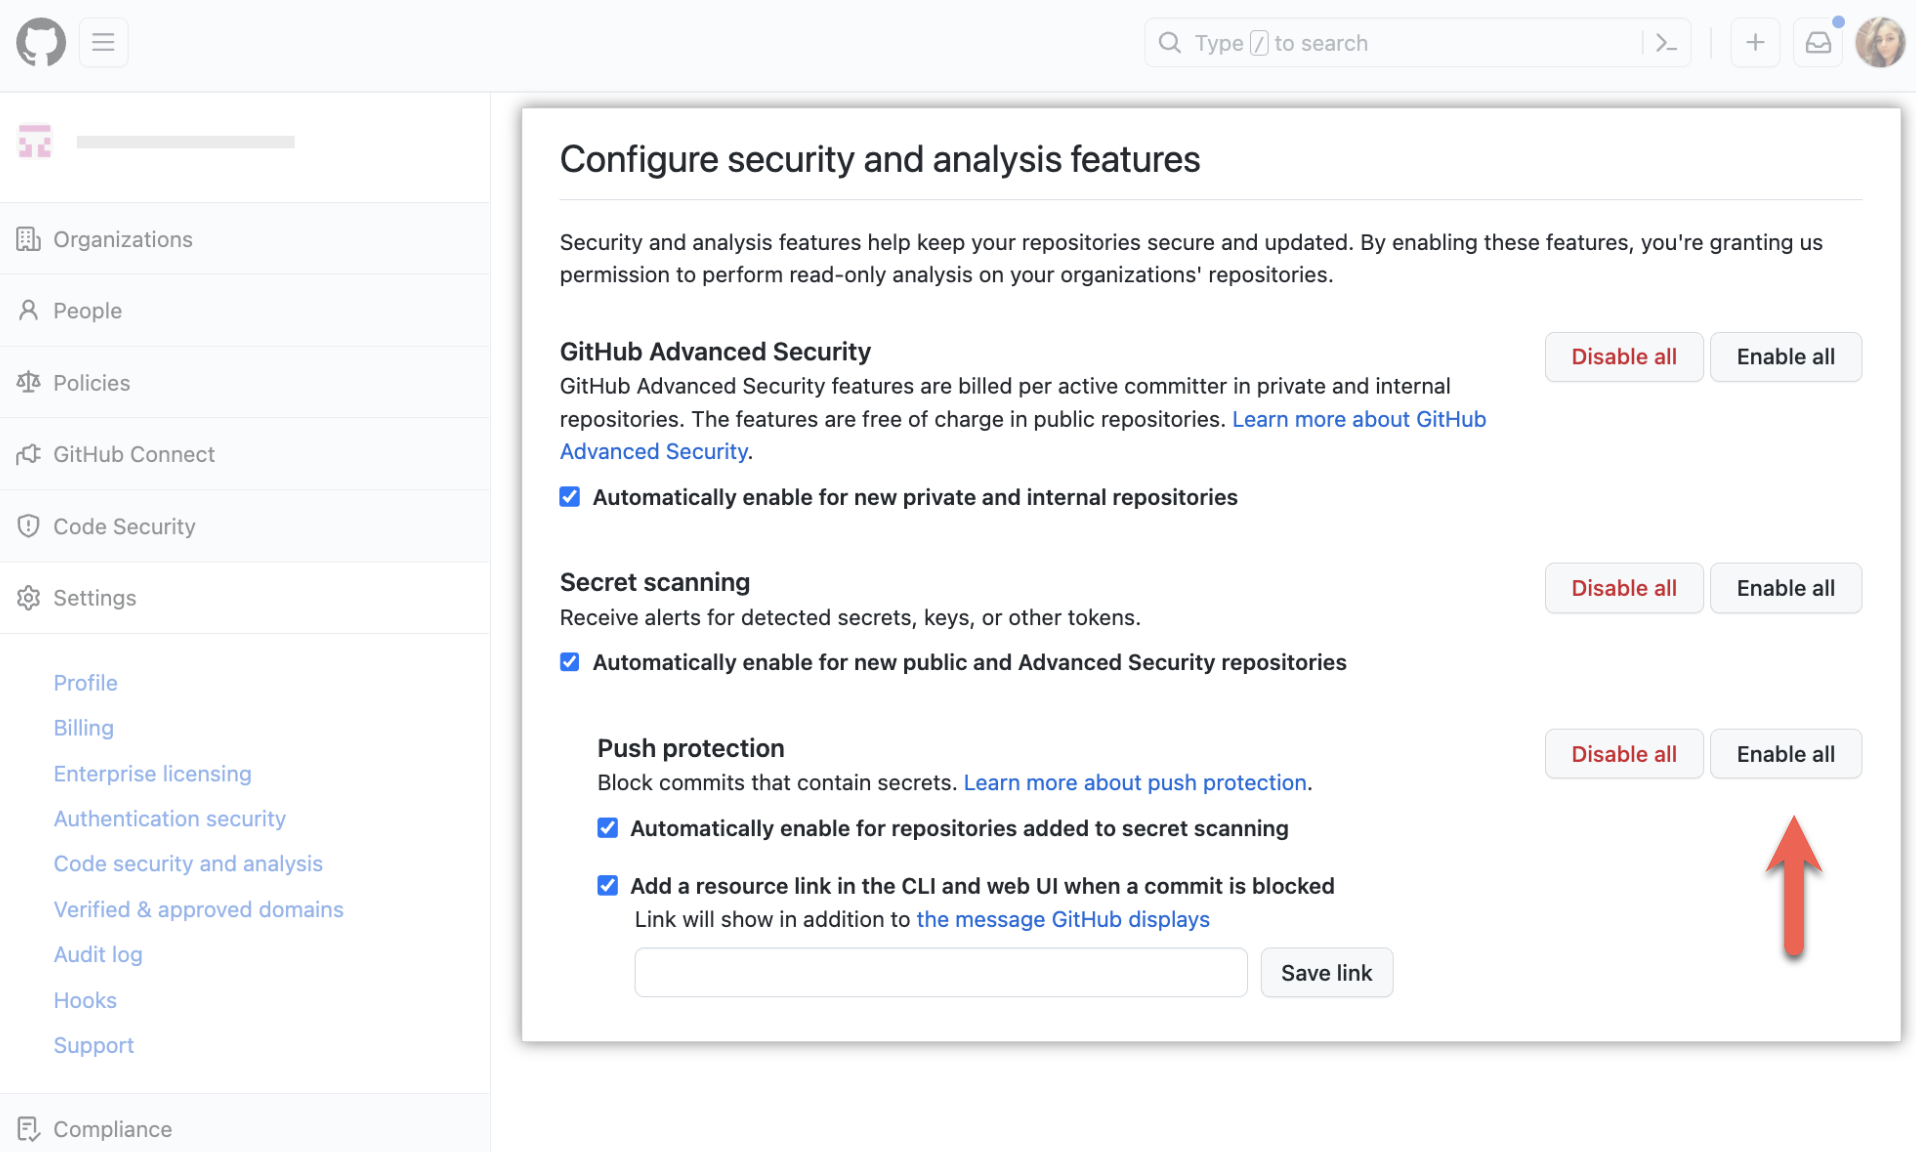Open the user profile avatar
Screen dimensions: 1916x1152
pyautogui.click(x=1880, y=42)
